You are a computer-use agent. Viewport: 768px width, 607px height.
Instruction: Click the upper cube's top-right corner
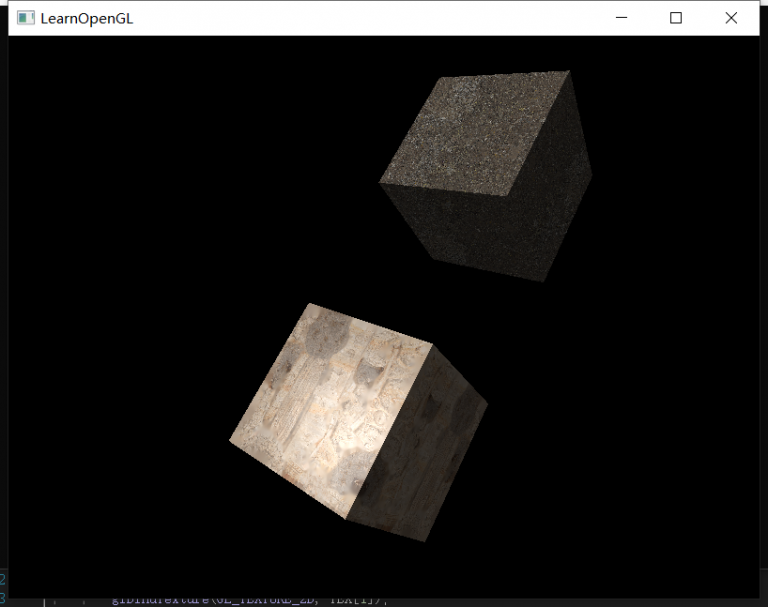coord(568,72)
